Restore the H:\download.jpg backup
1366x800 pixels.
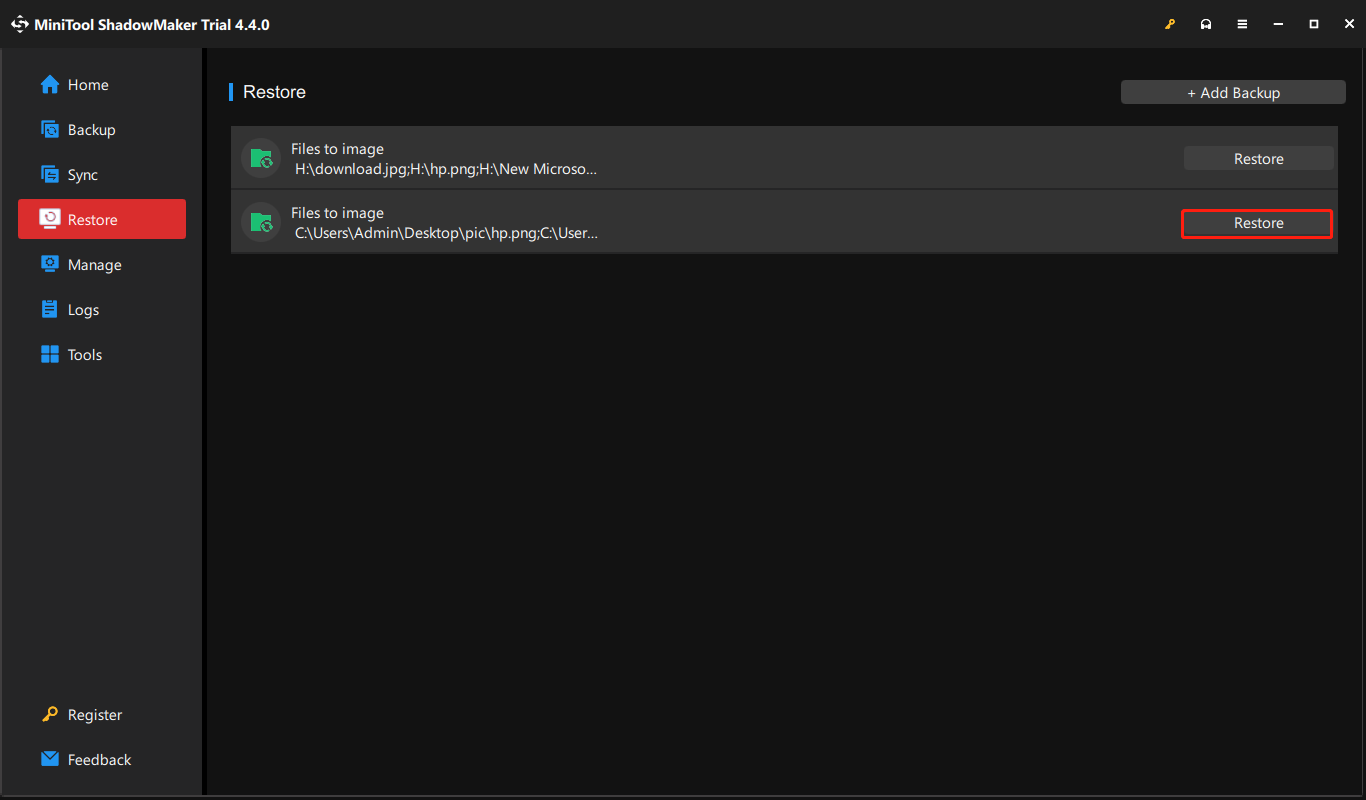click(1258, 159)
